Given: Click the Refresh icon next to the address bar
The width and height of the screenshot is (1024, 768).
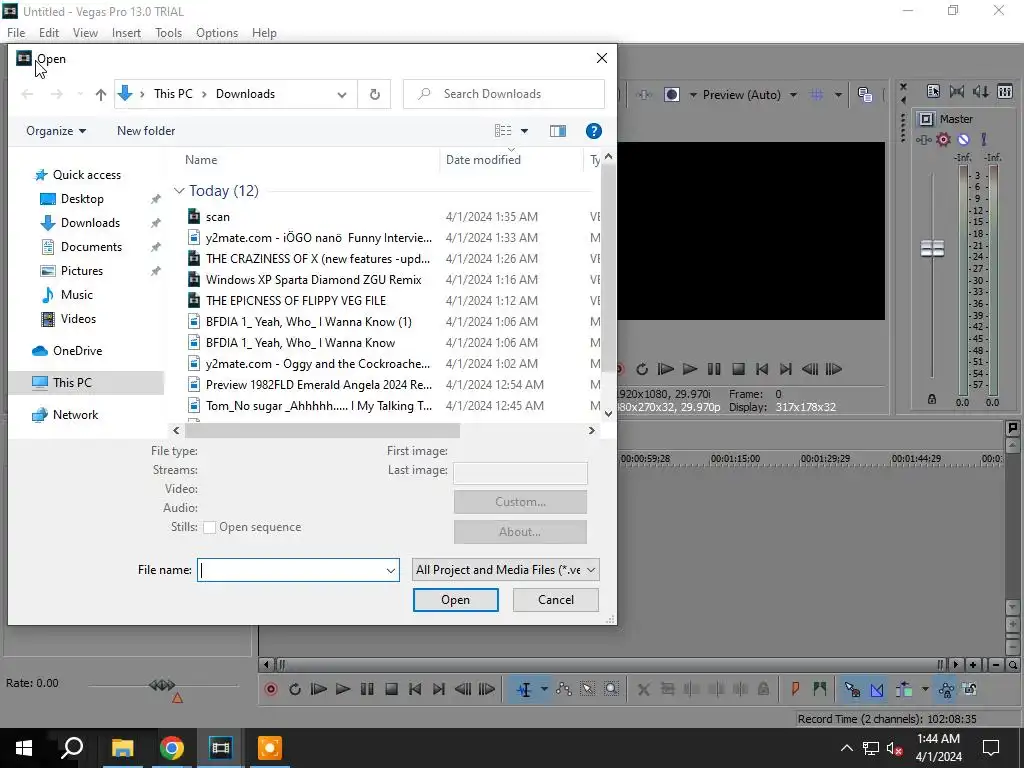Looking at the screenshot, I should (x=374, y=94).
